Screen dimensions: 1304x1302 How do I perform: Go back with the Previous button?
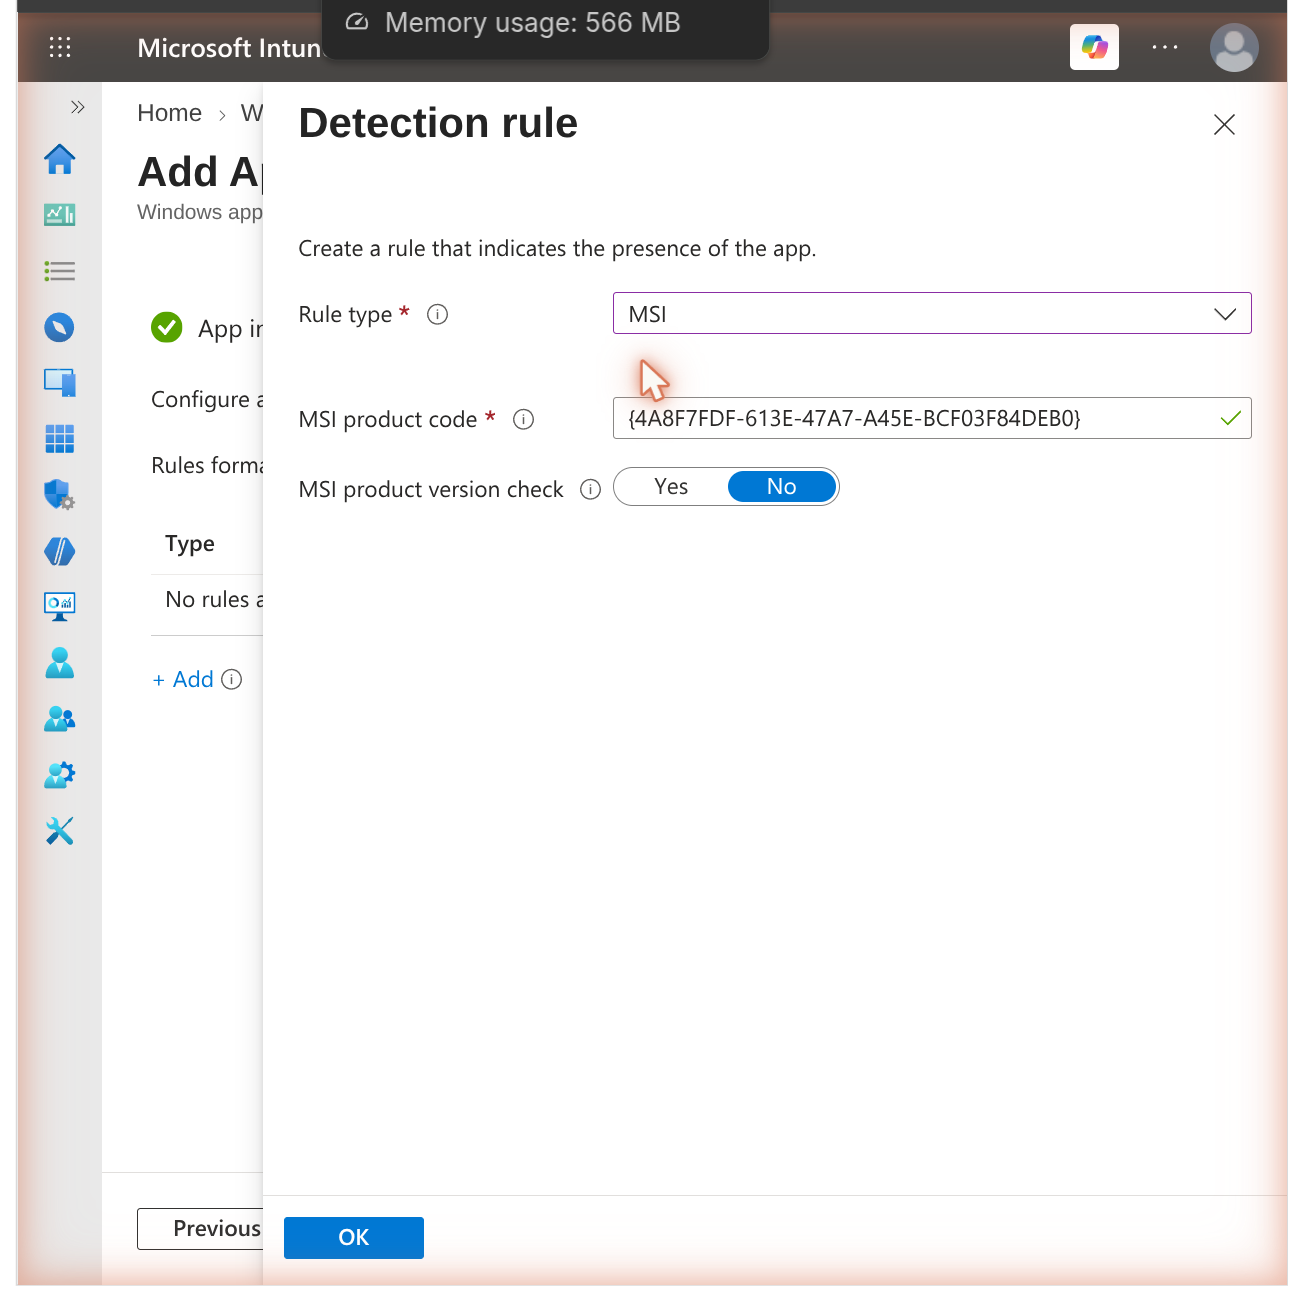point(201,1228)
